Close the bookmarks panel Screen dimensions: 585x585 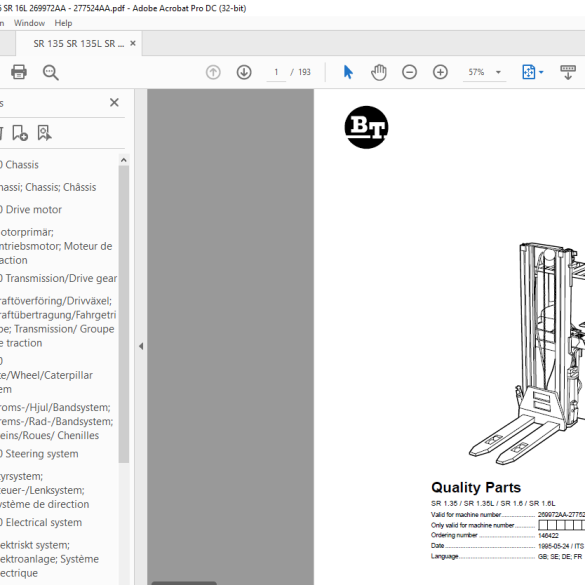(x=115, y=102)
